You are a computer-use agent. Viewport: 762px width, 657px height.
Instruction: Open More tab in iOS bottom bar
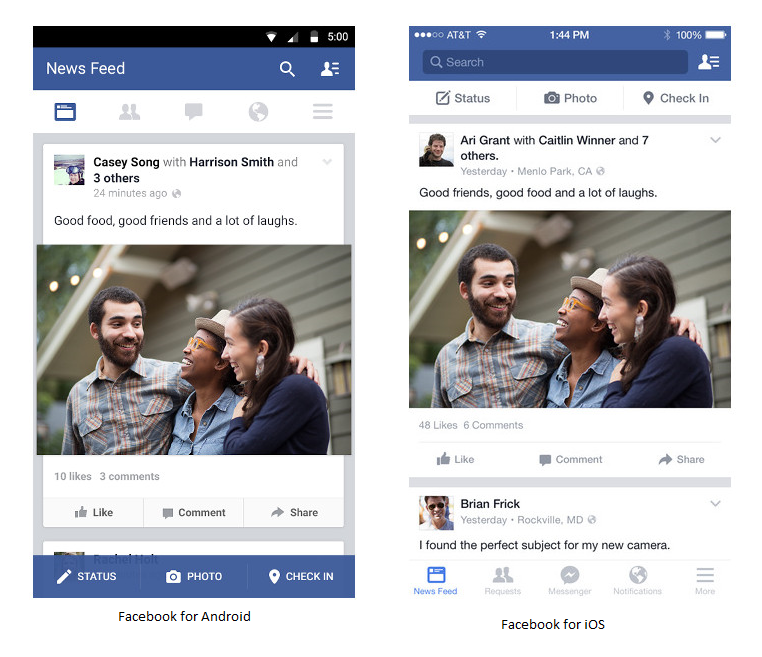705,581
